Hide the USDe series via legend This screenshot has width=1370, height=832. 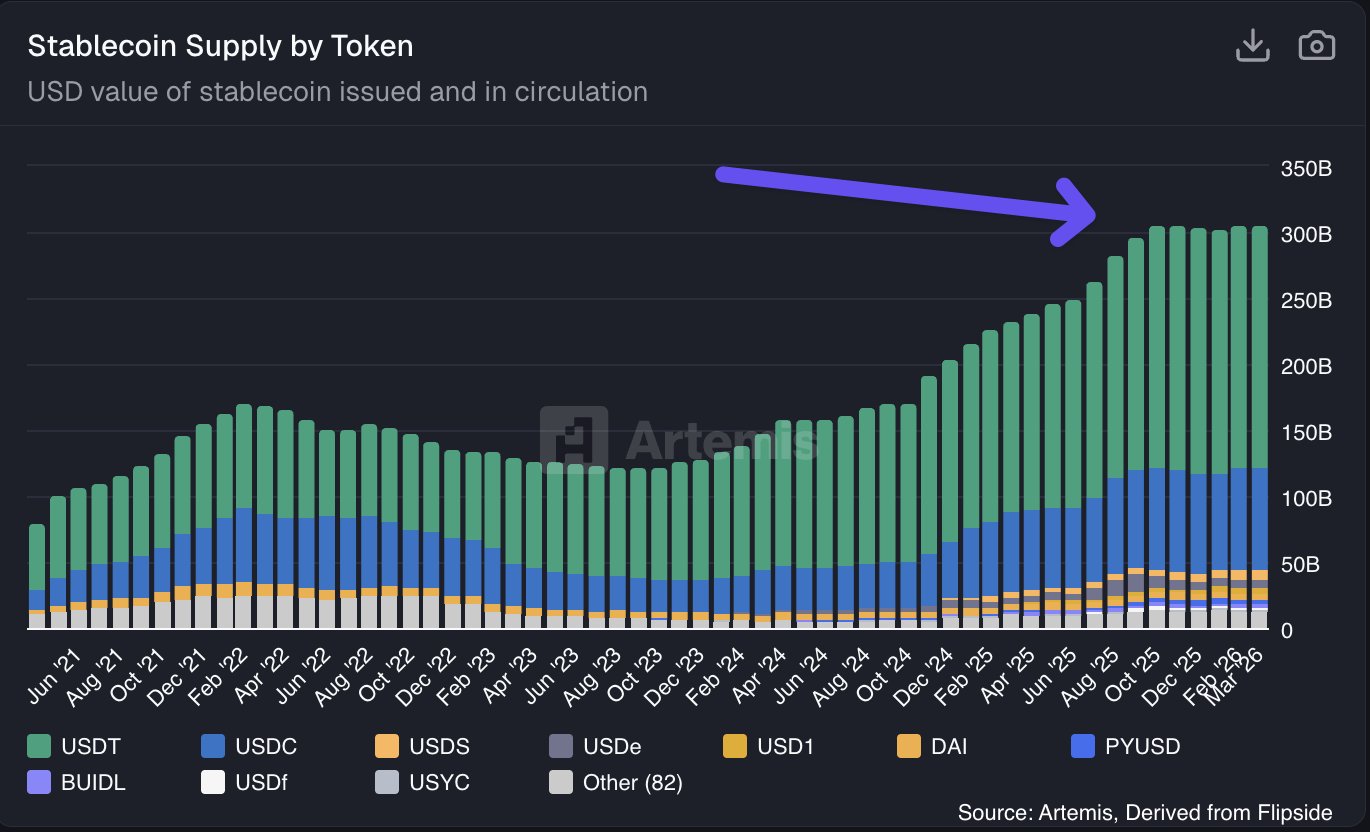tap(613, 746)
